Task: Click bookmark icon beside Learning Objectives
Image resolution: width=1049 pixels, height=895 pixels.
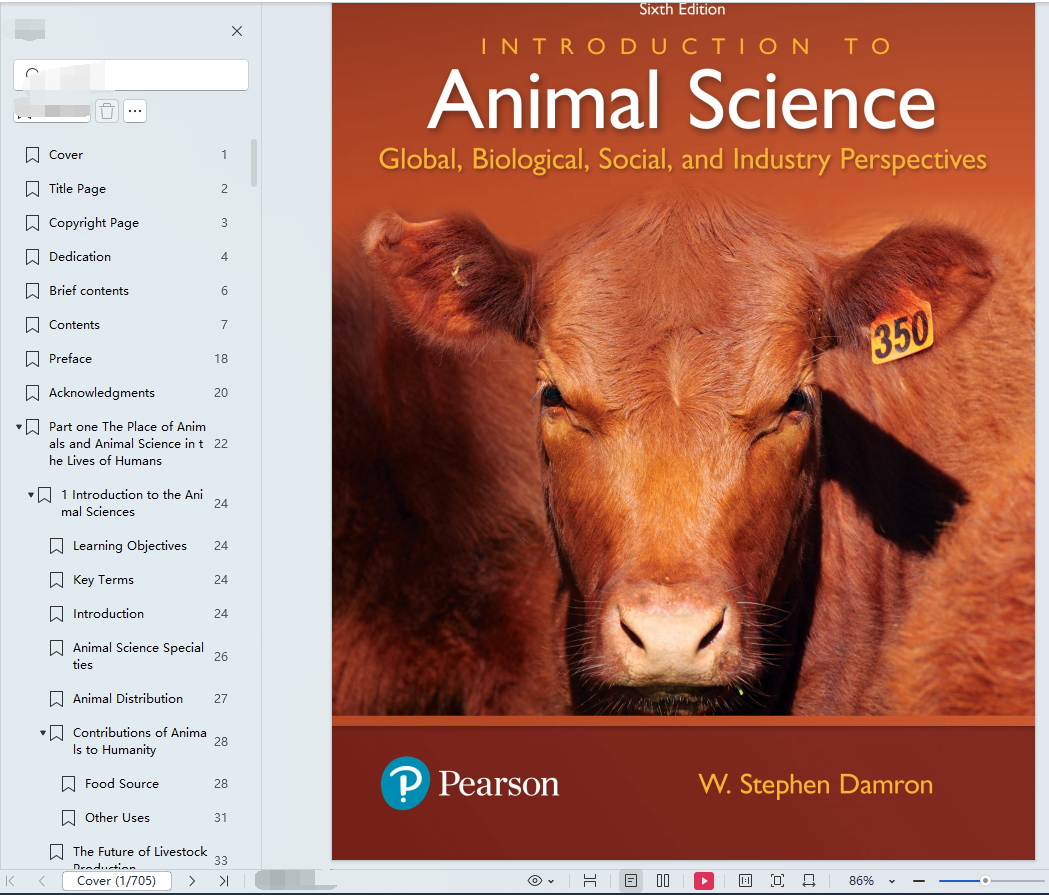Action: pyautogui.click(x=56, y=546)
